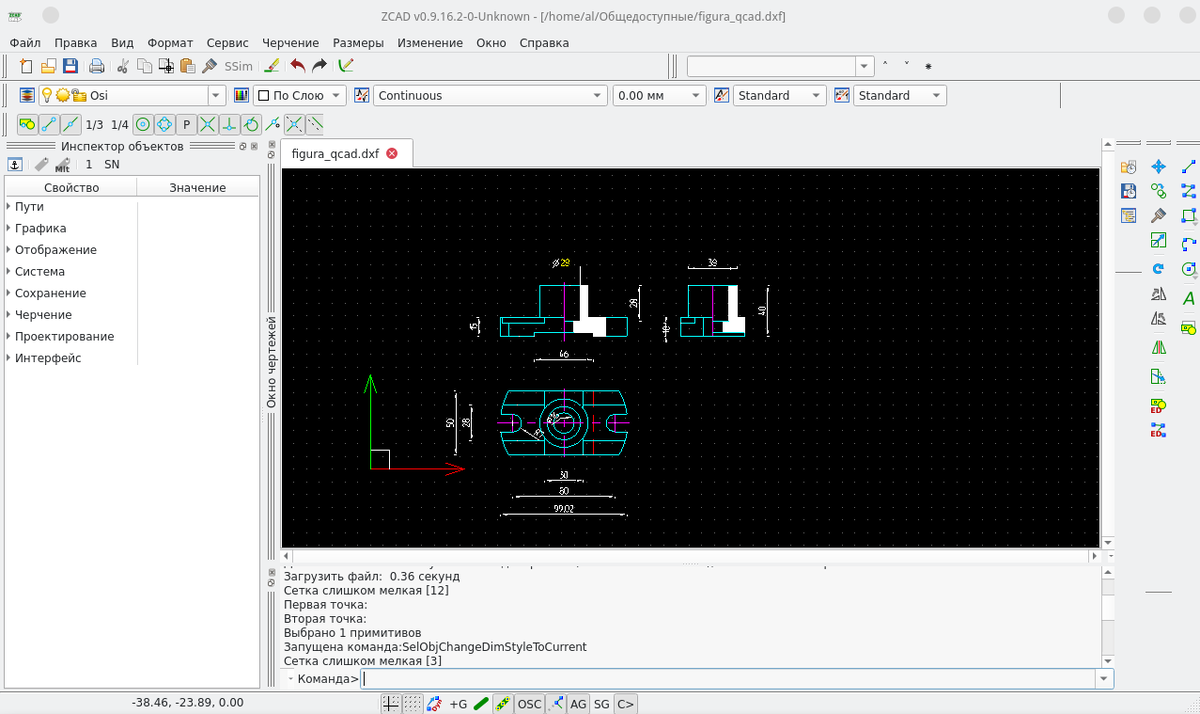Toggle the OSC status bar button
1200x714 pixels.
[x=529, y=704]
